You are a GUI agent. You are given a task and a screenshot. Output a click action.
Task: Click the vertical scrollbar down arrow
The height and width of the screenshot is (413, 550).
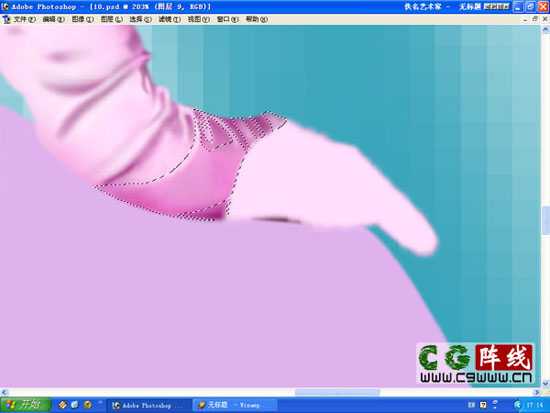[x=545, y=384]
